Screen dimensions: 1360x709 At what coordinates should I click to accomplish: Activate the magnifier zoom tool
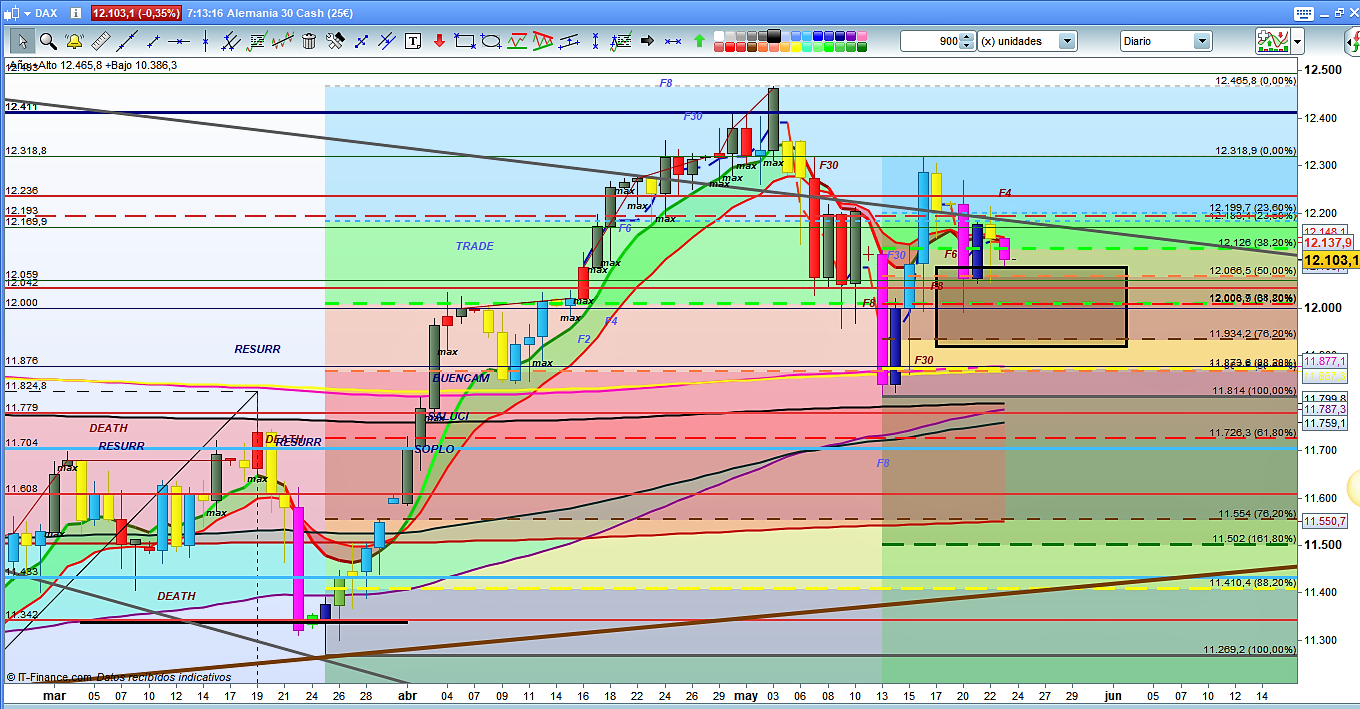[48, 41]
